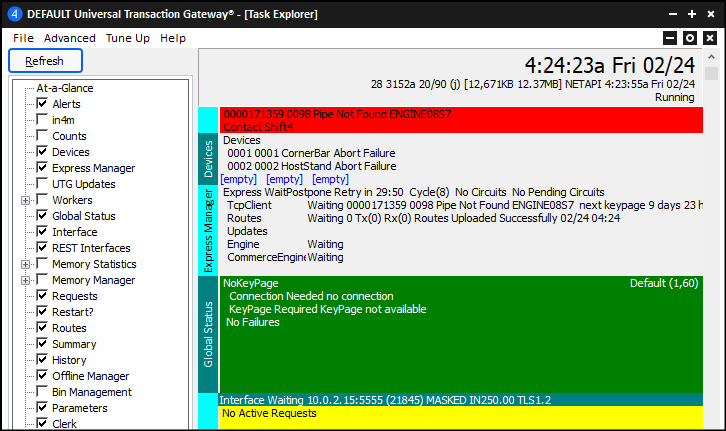Uncheck the Alerts checkbox
The image size is (726, 431).
click(42, 104)
